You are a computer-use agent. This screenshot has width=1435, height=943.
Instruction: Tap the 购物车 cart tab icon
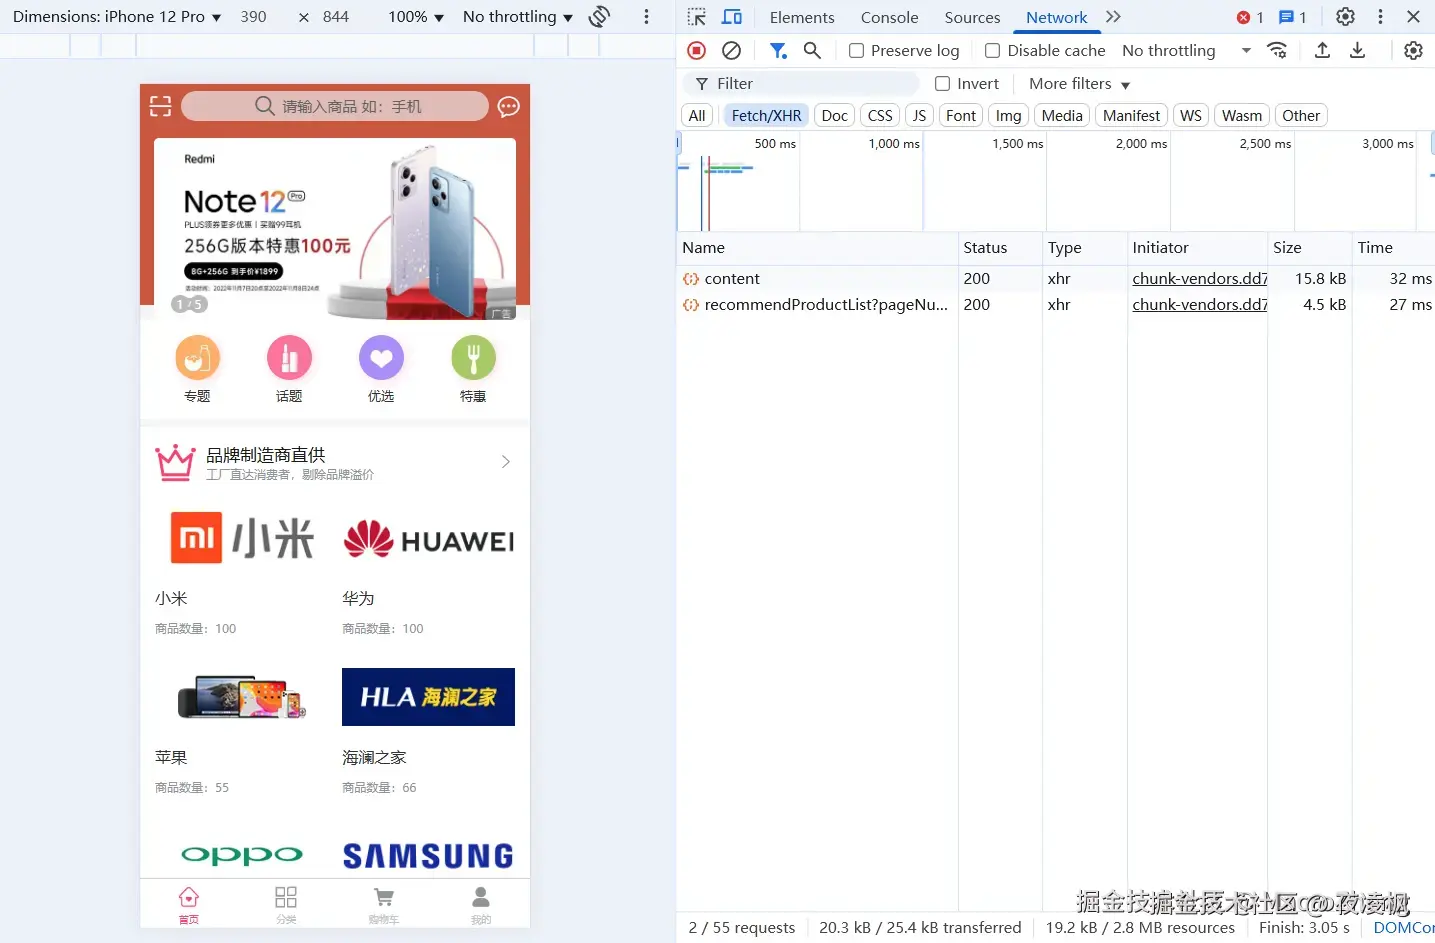pyautogui.click(x=384, y=904)
